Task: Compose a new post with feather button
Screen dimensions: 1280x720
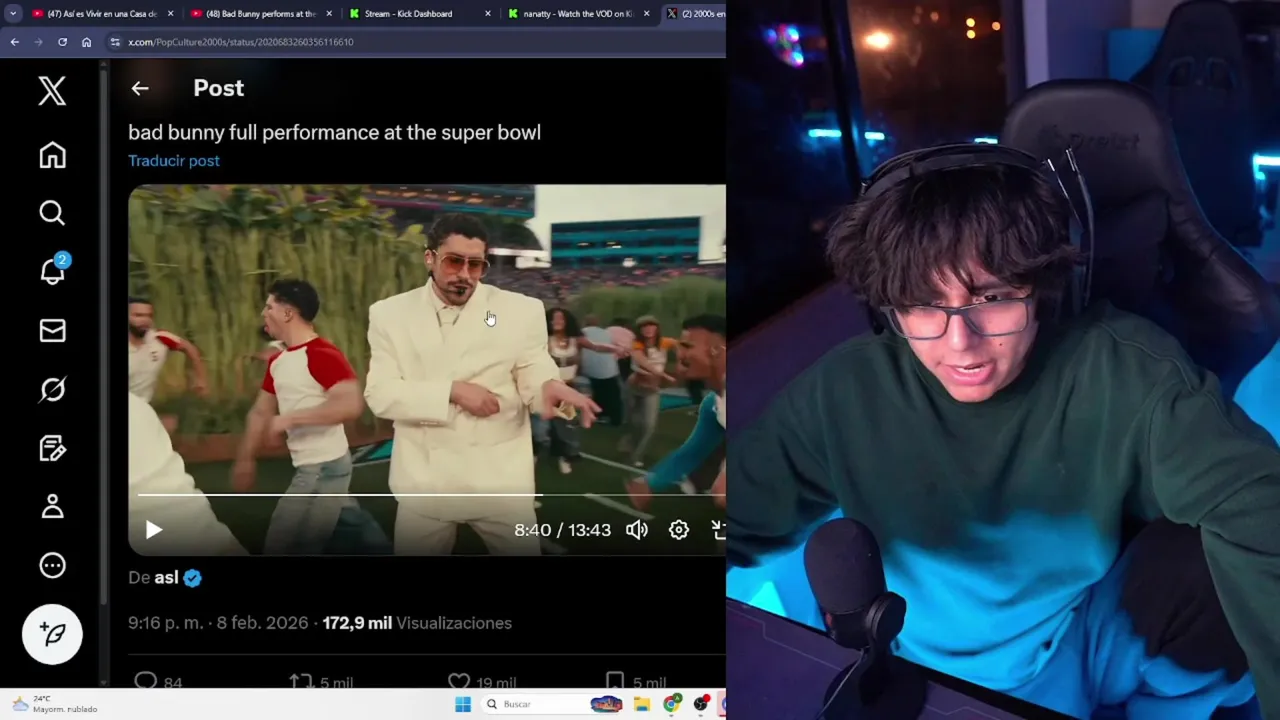Action: click(52, 634)
